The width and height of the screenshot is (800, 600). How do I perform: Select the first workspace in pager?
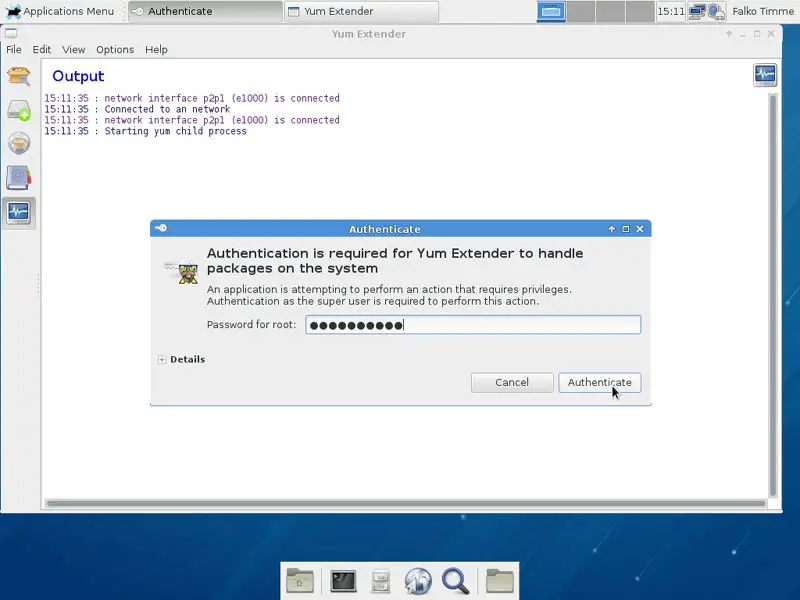(551, 11)
